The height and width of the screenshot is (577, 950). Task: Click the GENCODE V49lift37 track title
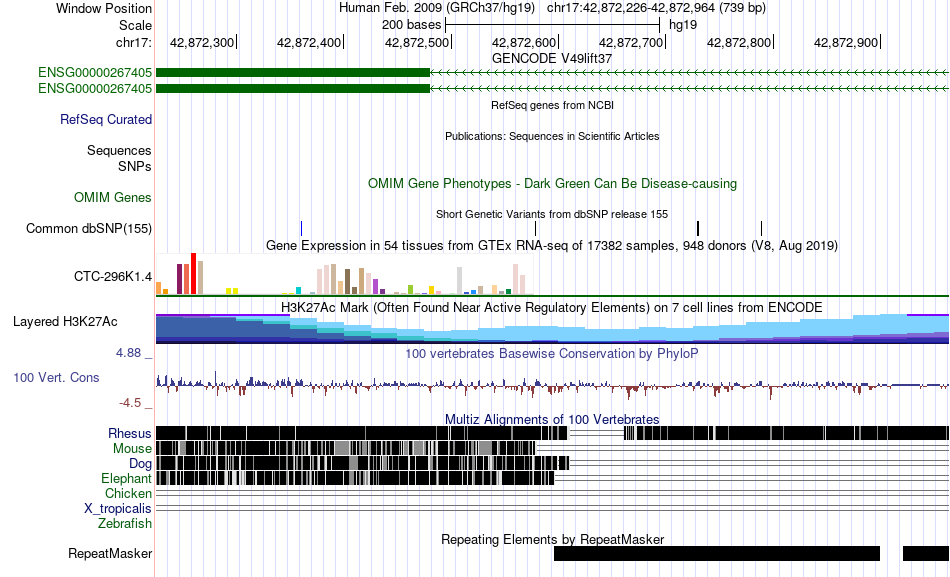[x=552, y=59]
